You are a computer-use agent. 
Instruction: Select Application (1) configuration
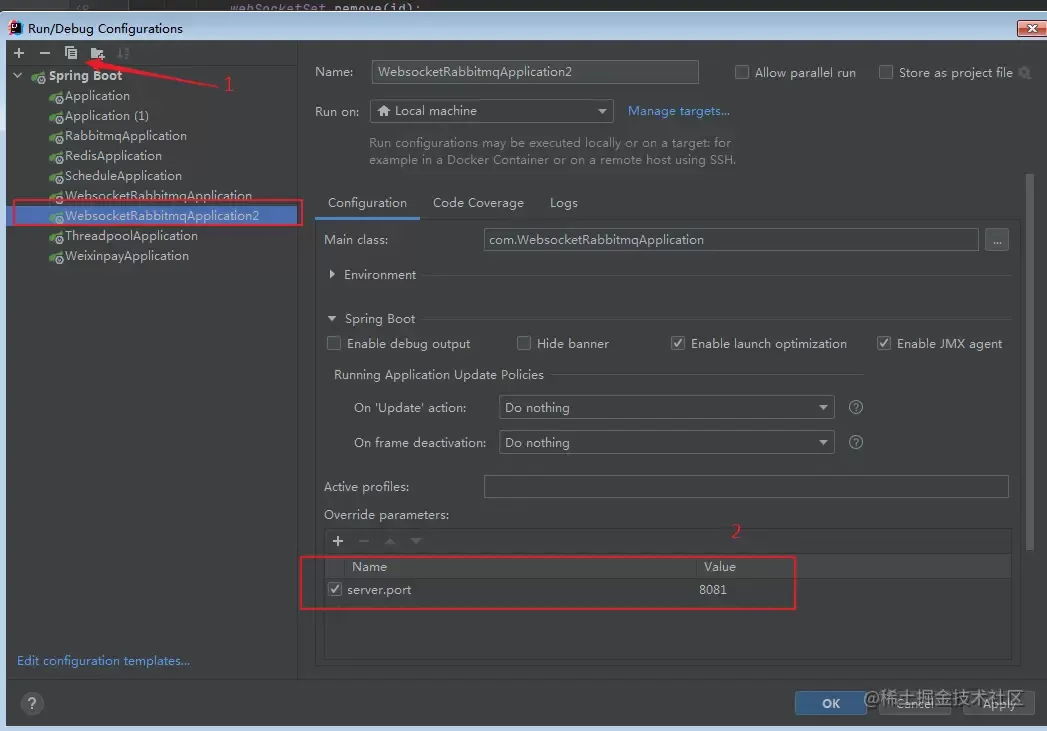[106, 115]
